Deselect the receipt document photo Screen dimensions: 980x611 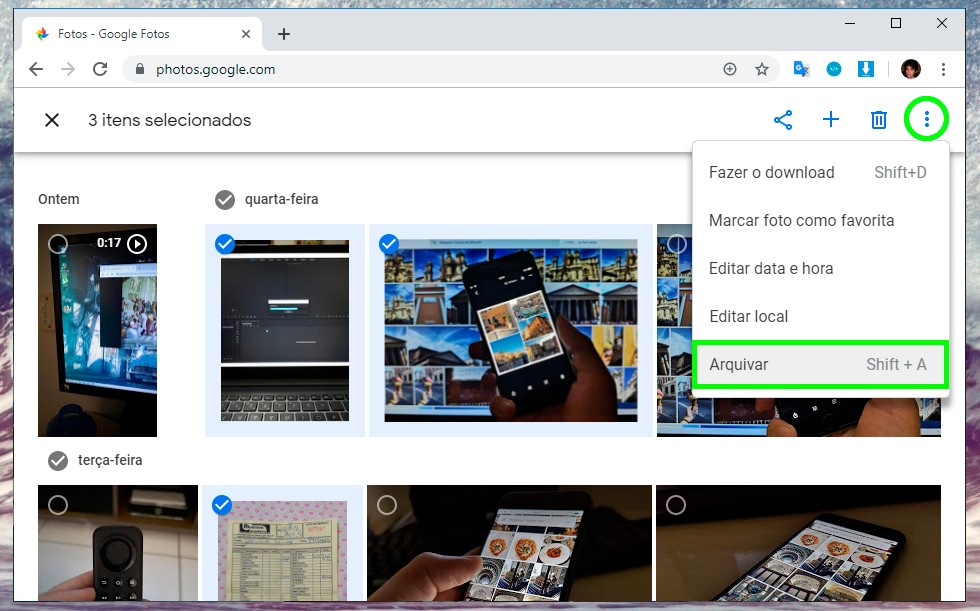pyautogui.click(x=222, y=505)
